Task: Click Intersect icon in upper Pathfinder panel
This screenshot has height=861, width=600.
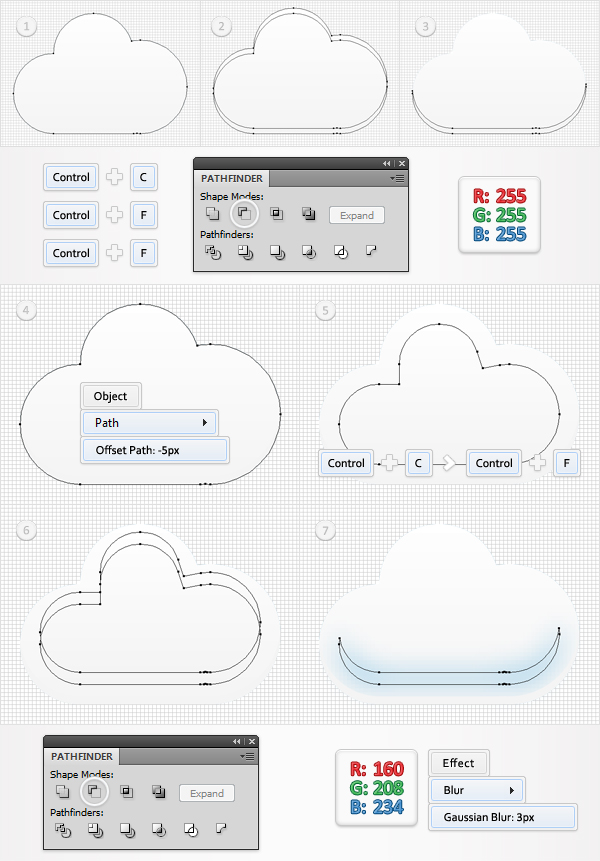Action: click(x=277, y=213)
